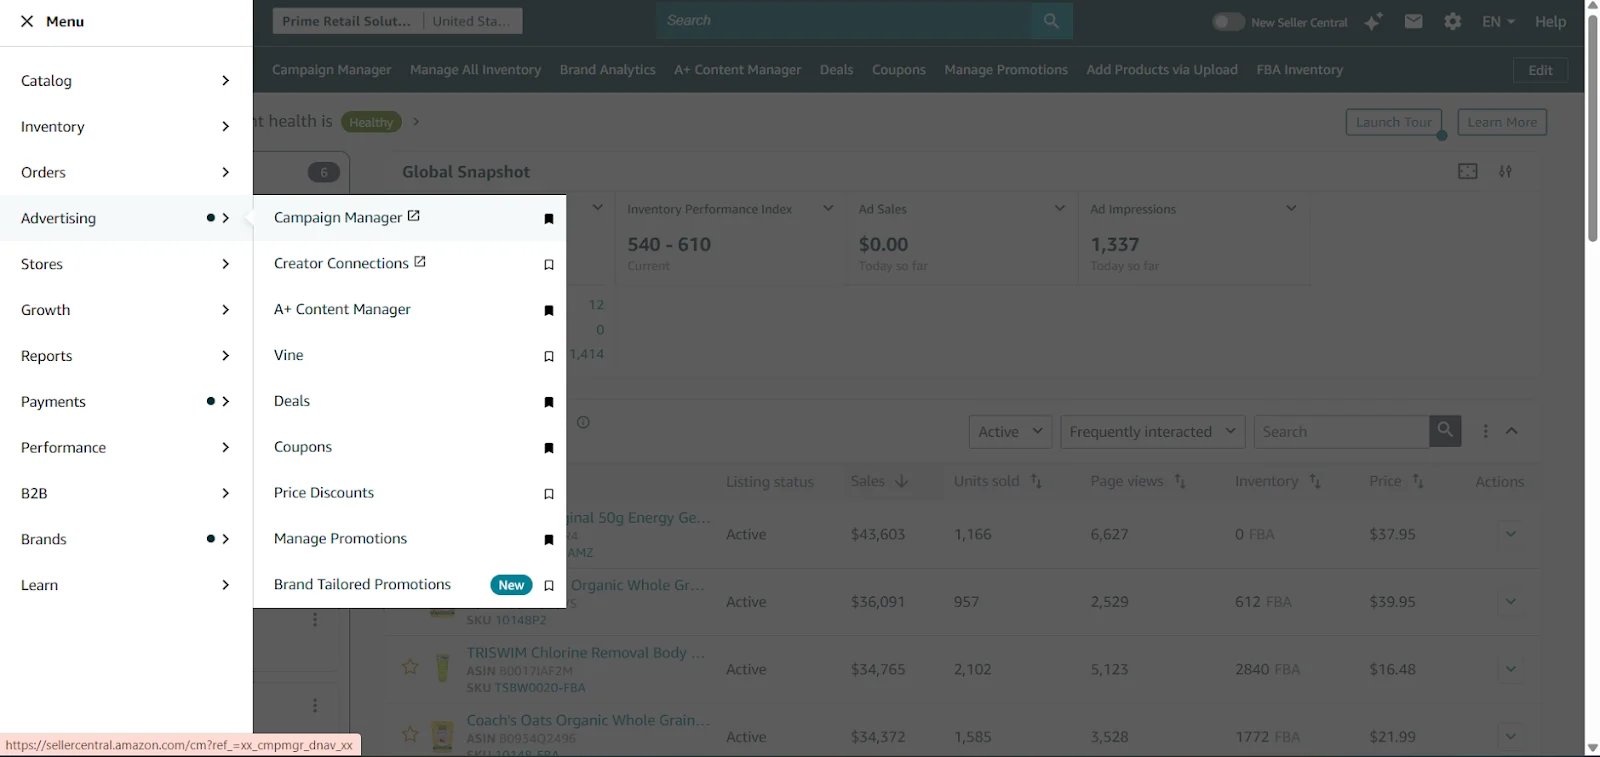Click the Learn More button
The image size is (1600, 757).
click(x=1502, y=122)
